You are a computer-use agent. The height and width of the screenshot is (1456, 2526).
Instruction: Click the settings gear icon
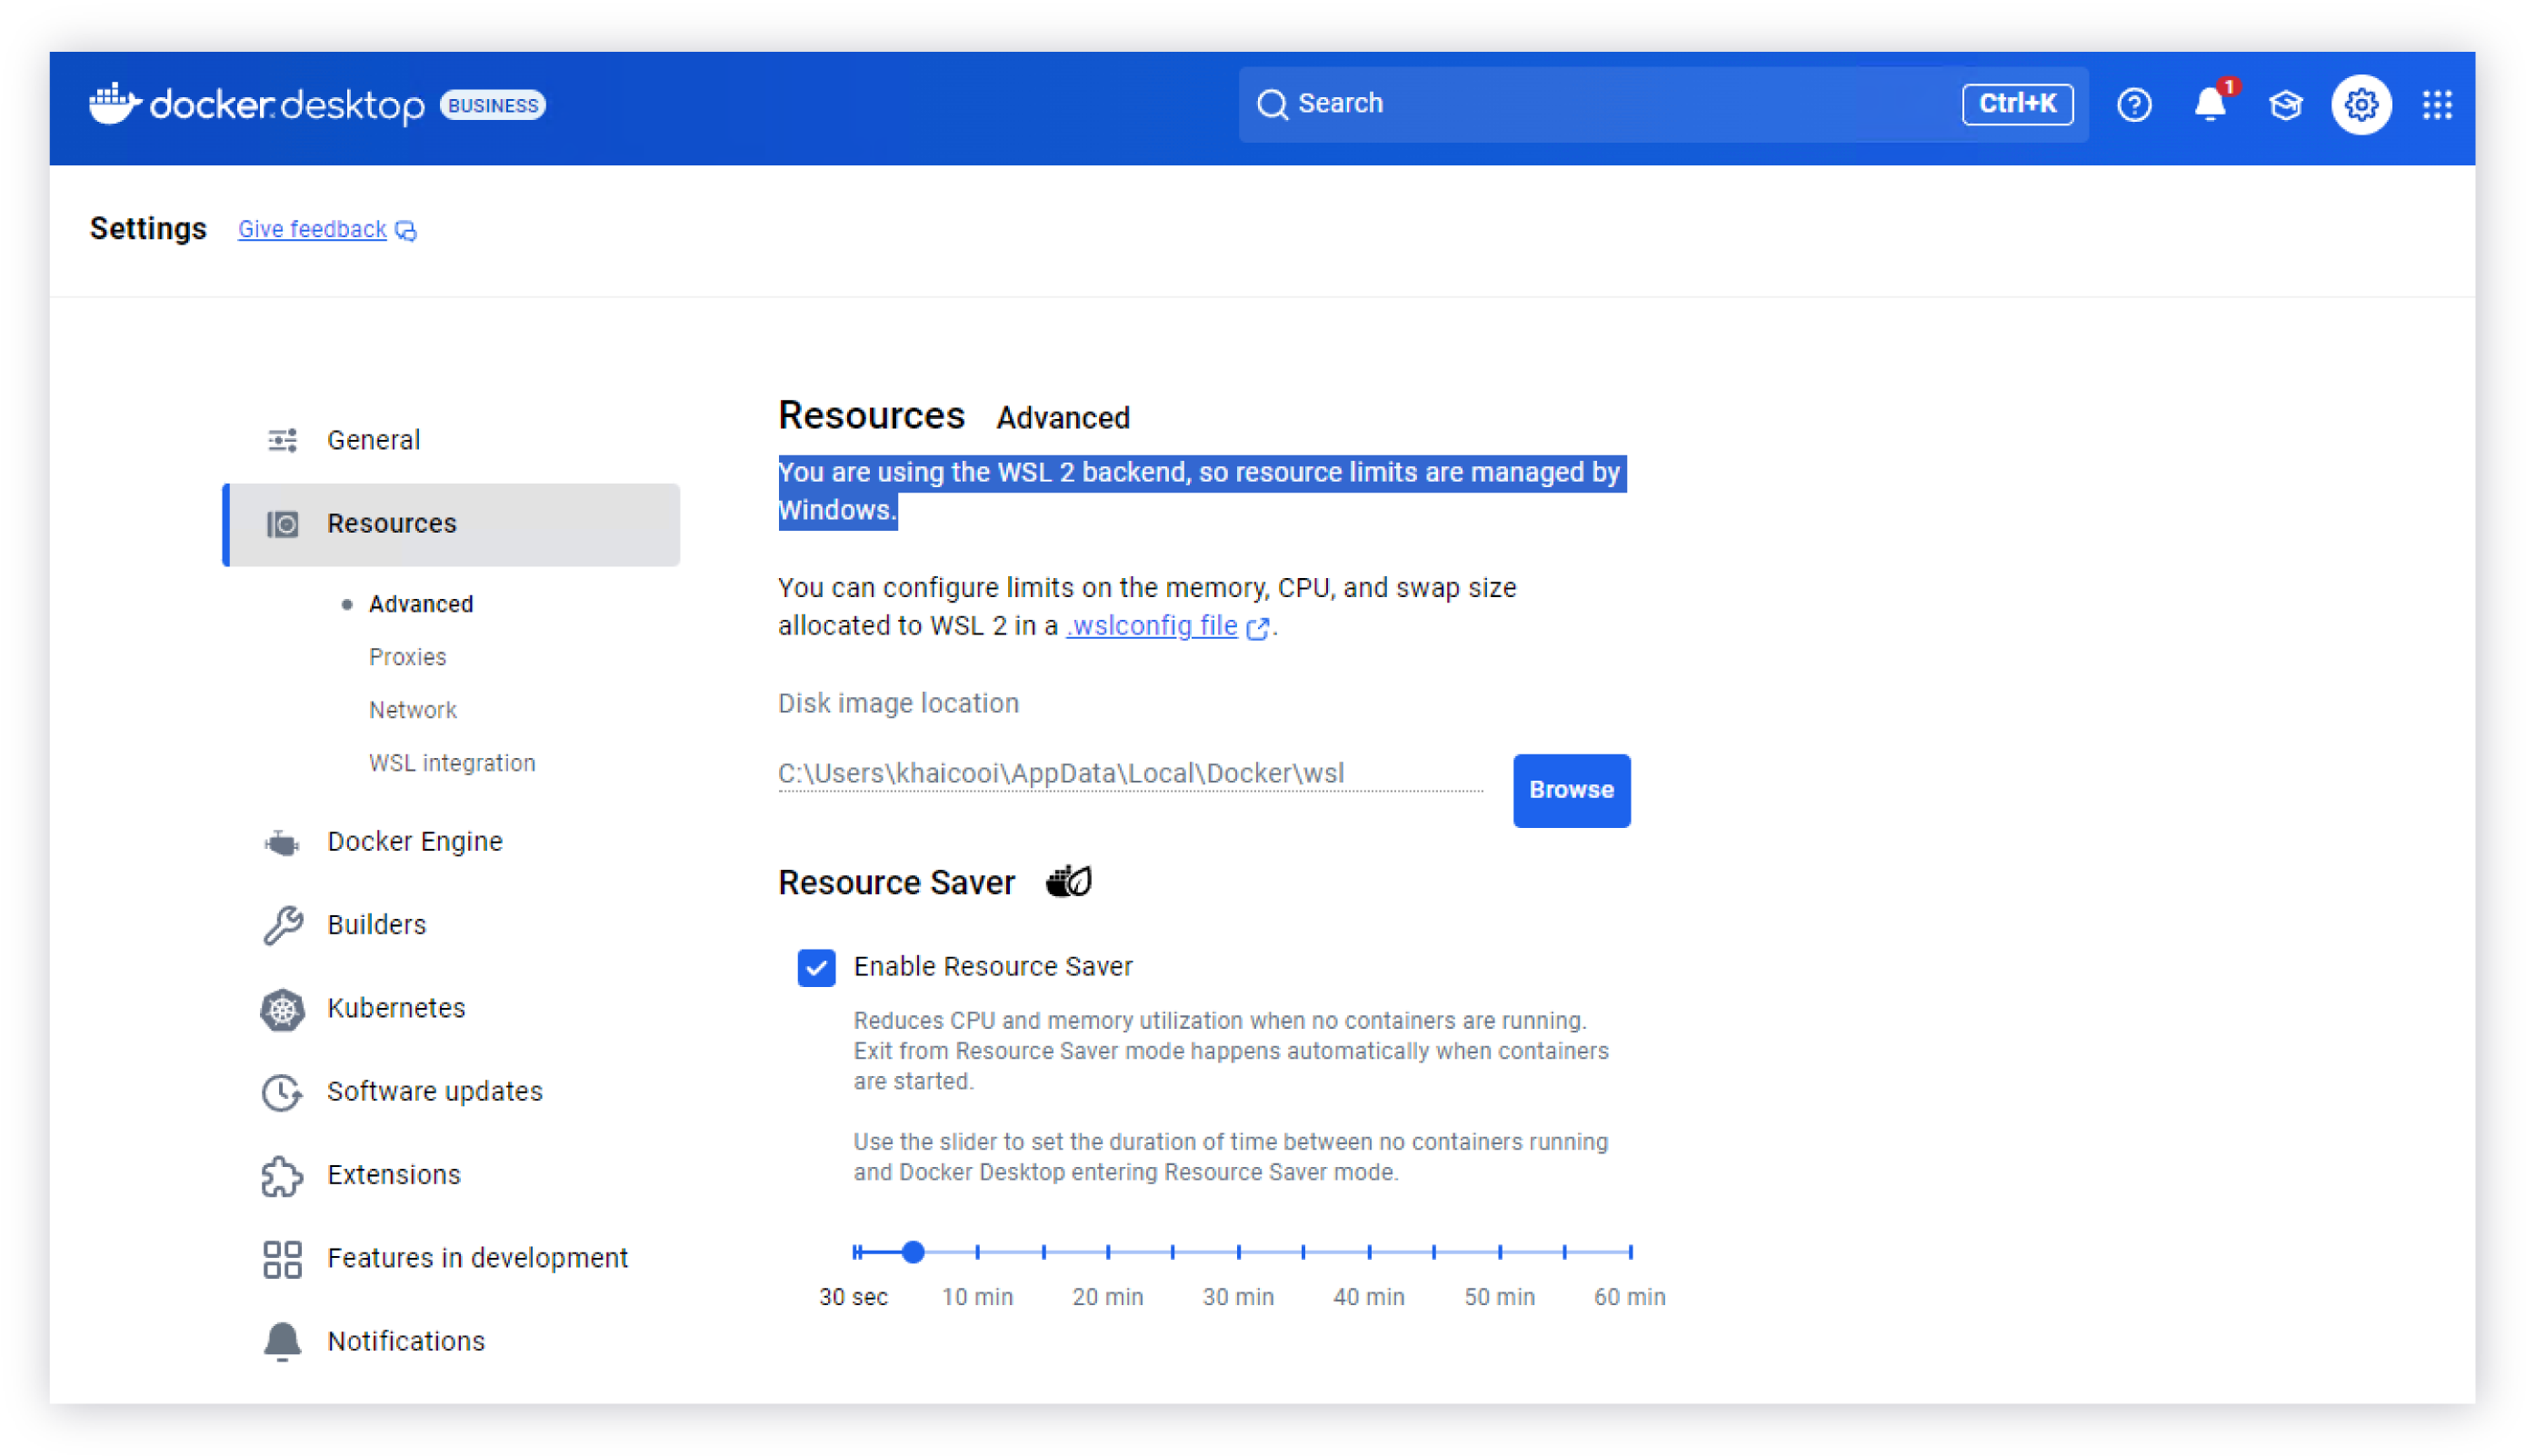pos(2360,104)
